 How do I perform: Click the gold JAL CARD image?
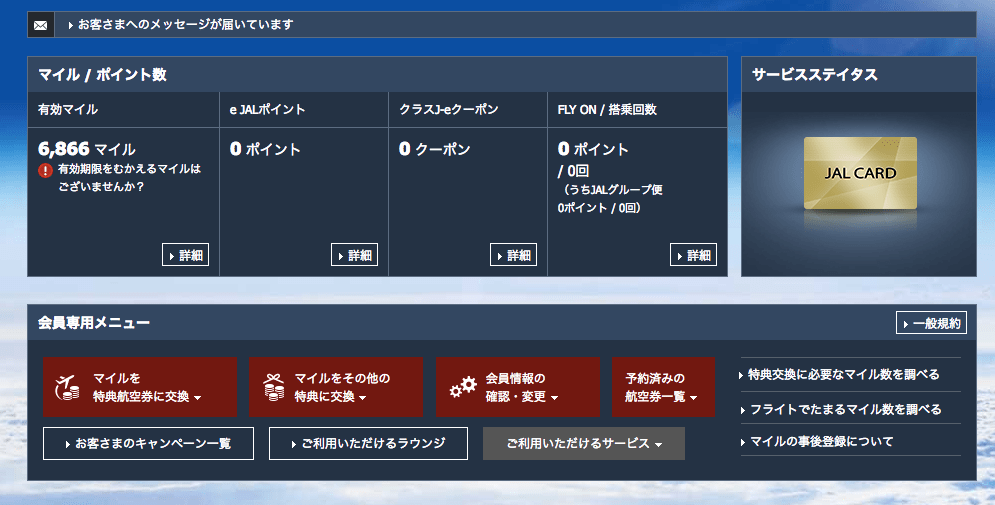(860, 173)
